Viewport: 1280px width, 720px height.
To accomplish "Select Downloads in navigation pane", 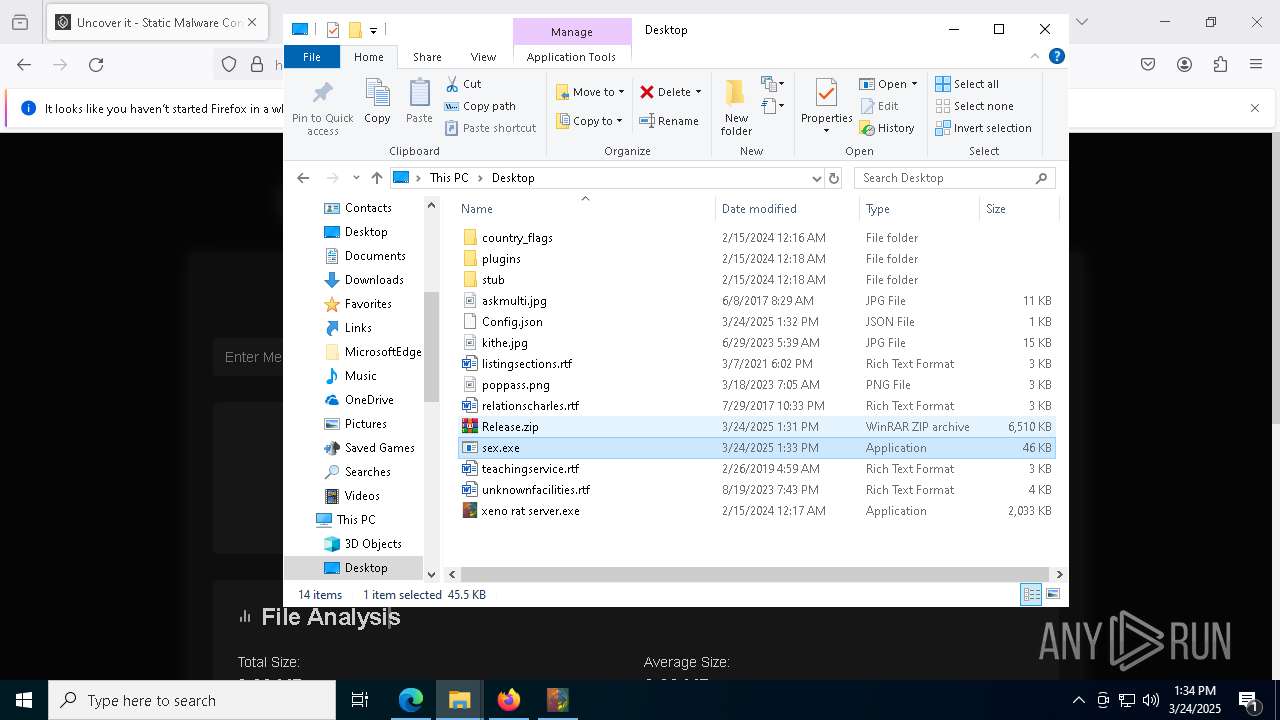I will tap(374, 280).
